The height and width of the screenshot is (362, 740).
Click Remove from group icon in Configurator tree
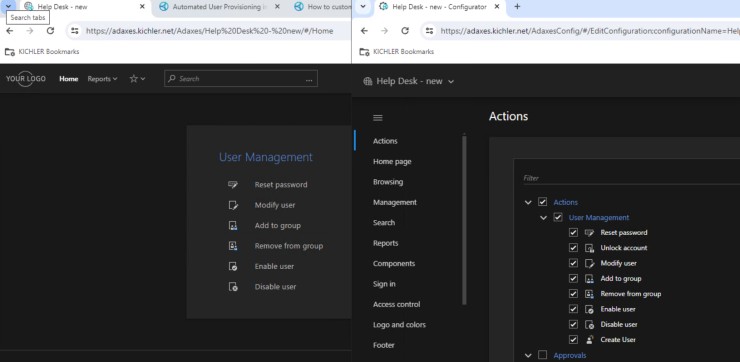[589, 294]
